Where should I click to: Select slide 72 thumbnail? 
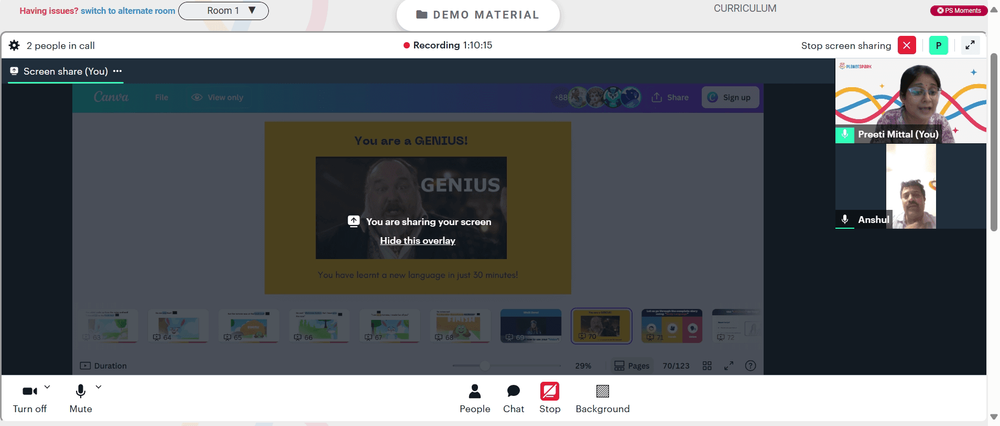[x=737, y=326]
